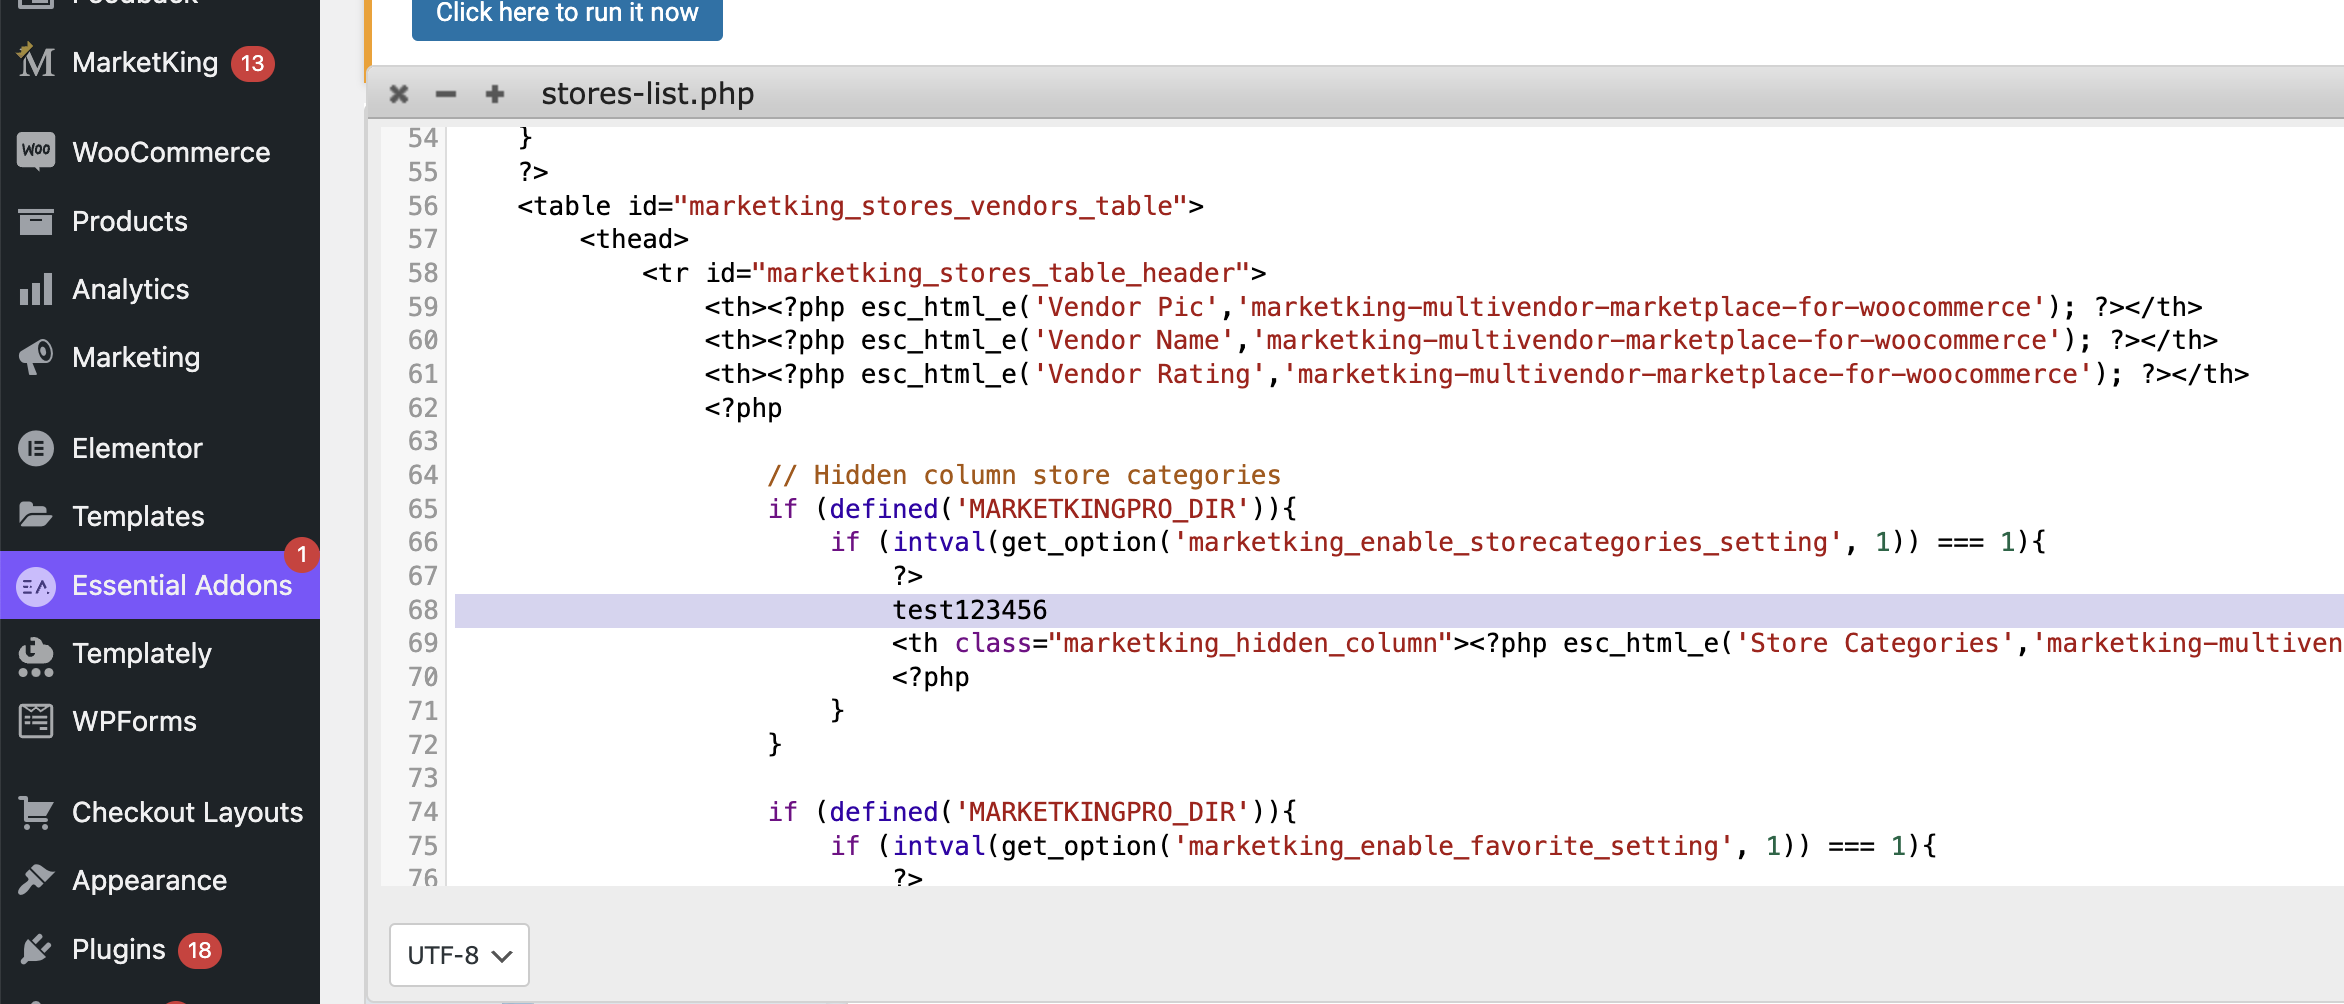Click the Analytics bar chart icon
The image size is (2344, 1004).
(36, 289)
